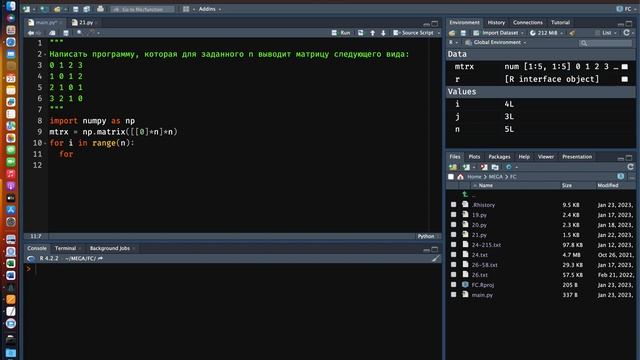640x360 pixels.
Task: Open Music app from the dock
Action: tap(11, 174)
